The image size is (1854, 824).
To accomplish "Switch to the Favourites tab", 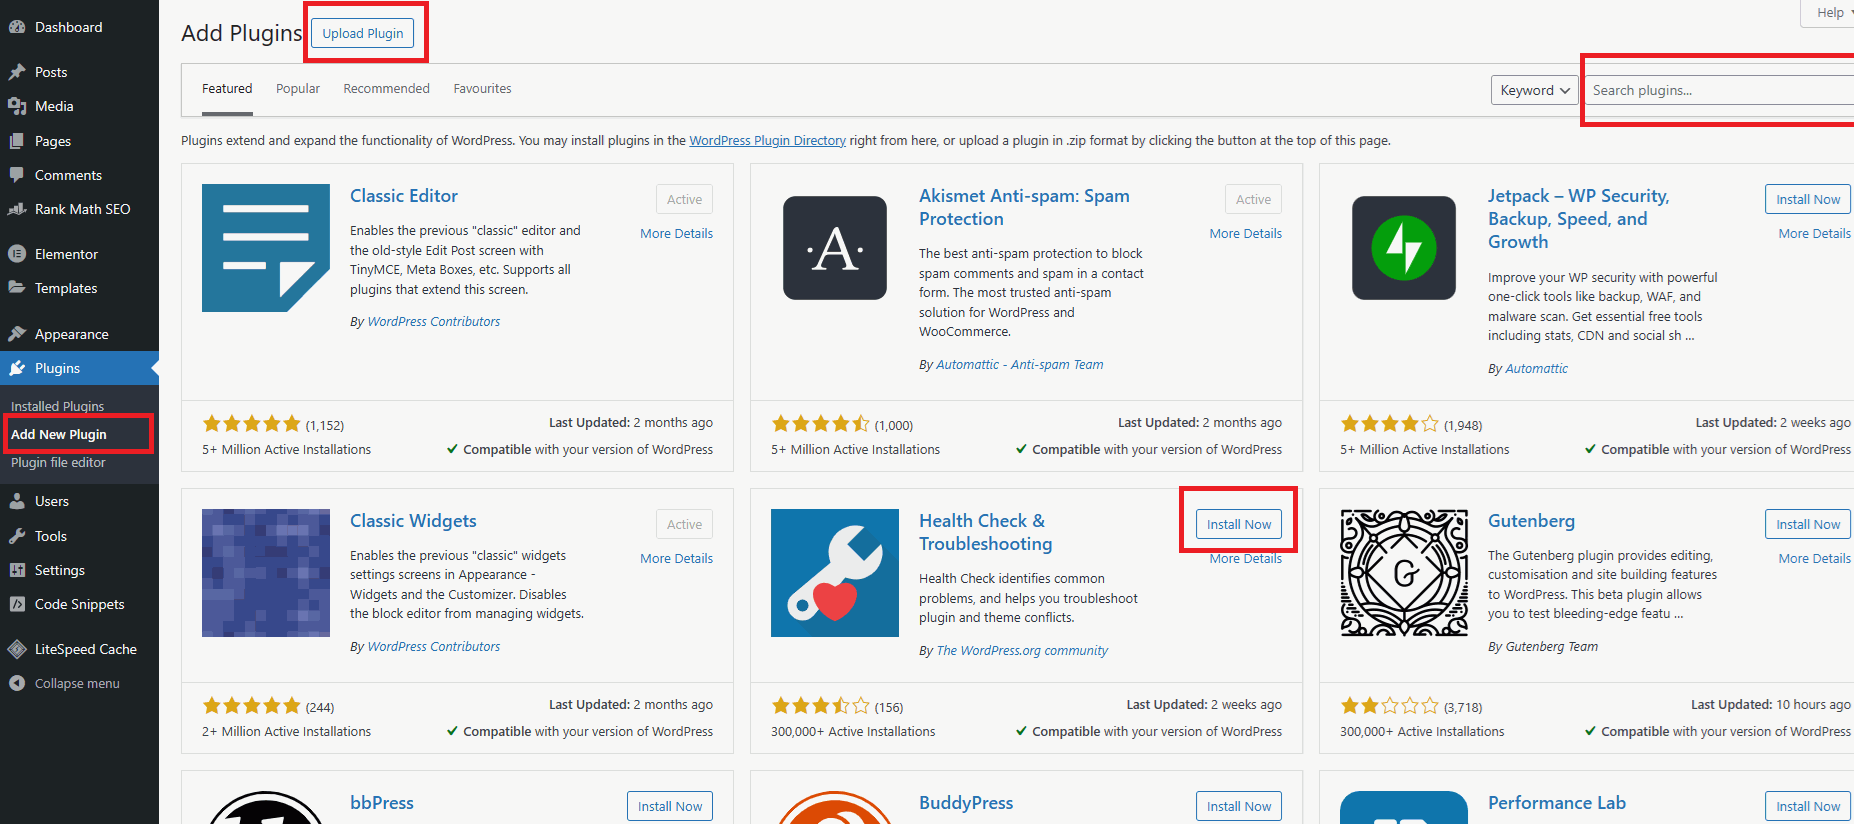I will click(482, 89).
